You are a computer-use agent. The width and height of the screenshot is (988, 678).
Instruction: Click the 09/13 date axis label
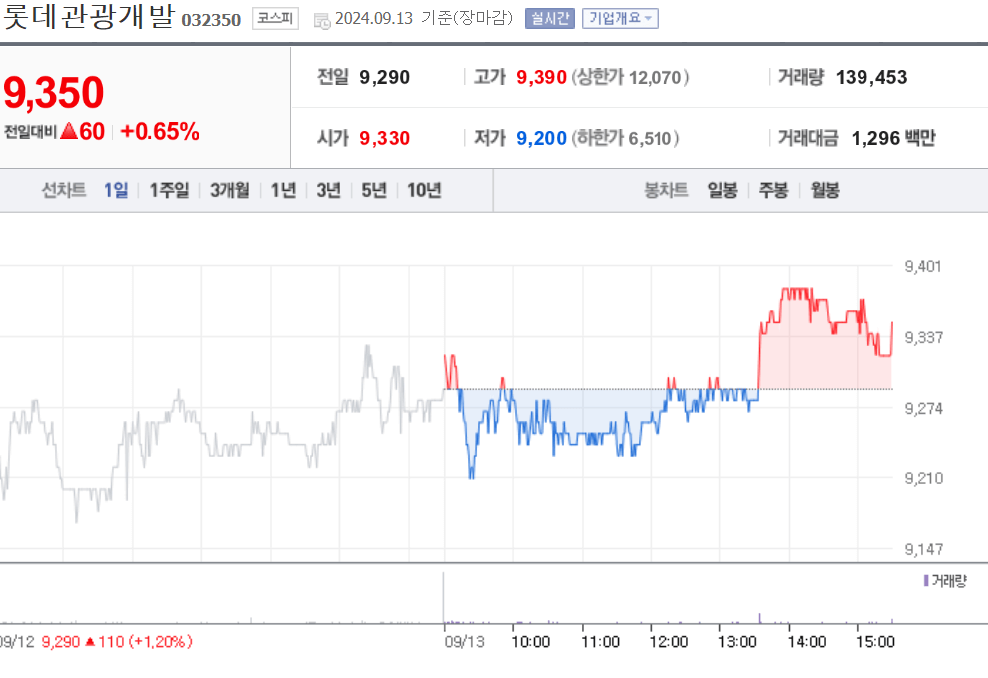point(464,642)
